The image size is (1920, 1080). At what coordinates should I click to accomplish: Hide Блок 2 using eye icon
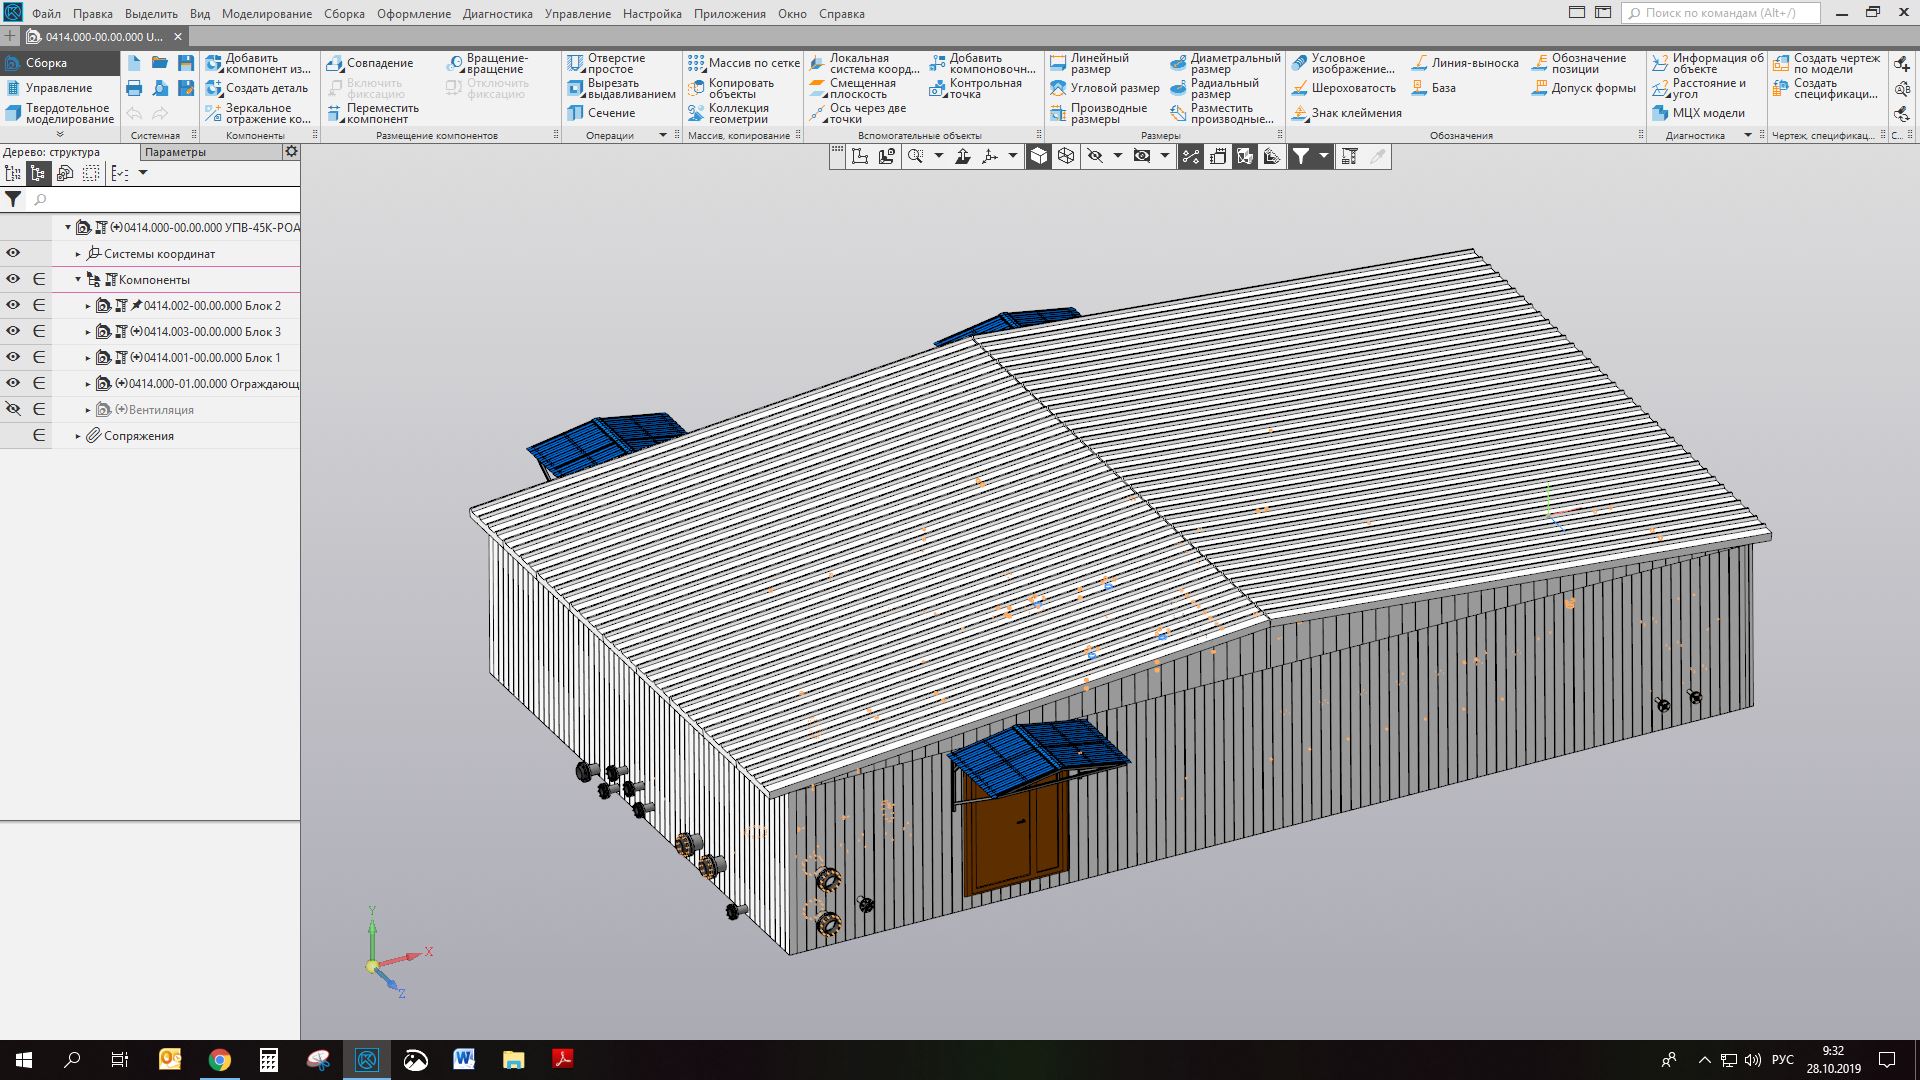click(13, 305)
